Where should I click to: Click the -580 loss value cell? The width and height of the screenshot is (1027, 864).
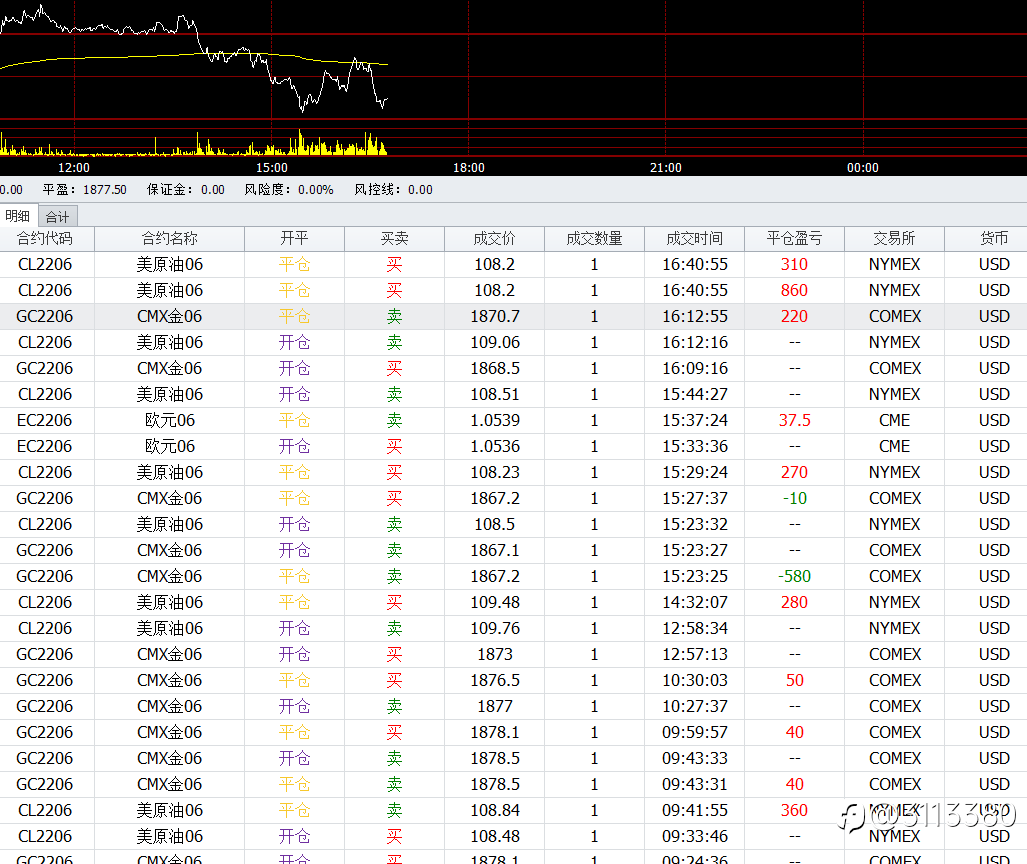[794, 577]
